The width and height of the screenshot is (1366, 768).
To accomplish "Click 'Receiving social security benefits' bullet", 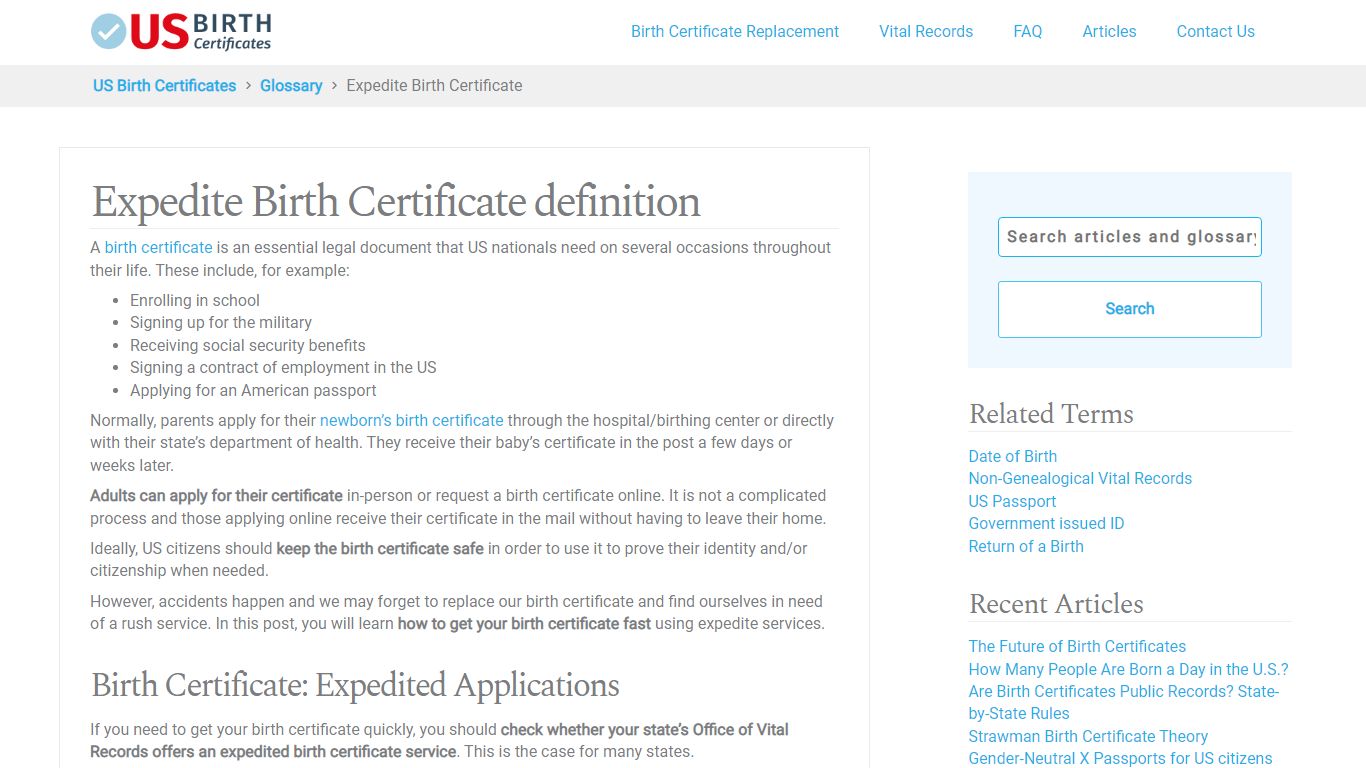I will tap(248, 346).
